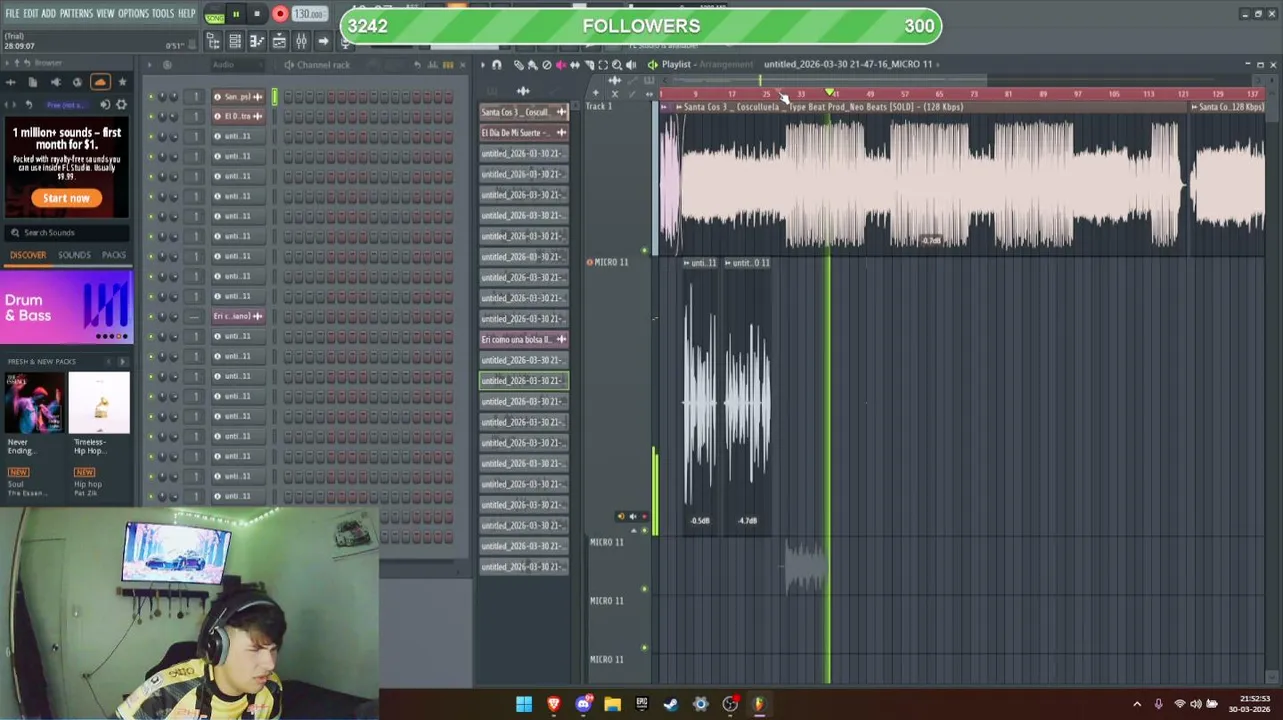Select the pink Playlist Mute tool
1283x720 pixels.
(560, 65)
